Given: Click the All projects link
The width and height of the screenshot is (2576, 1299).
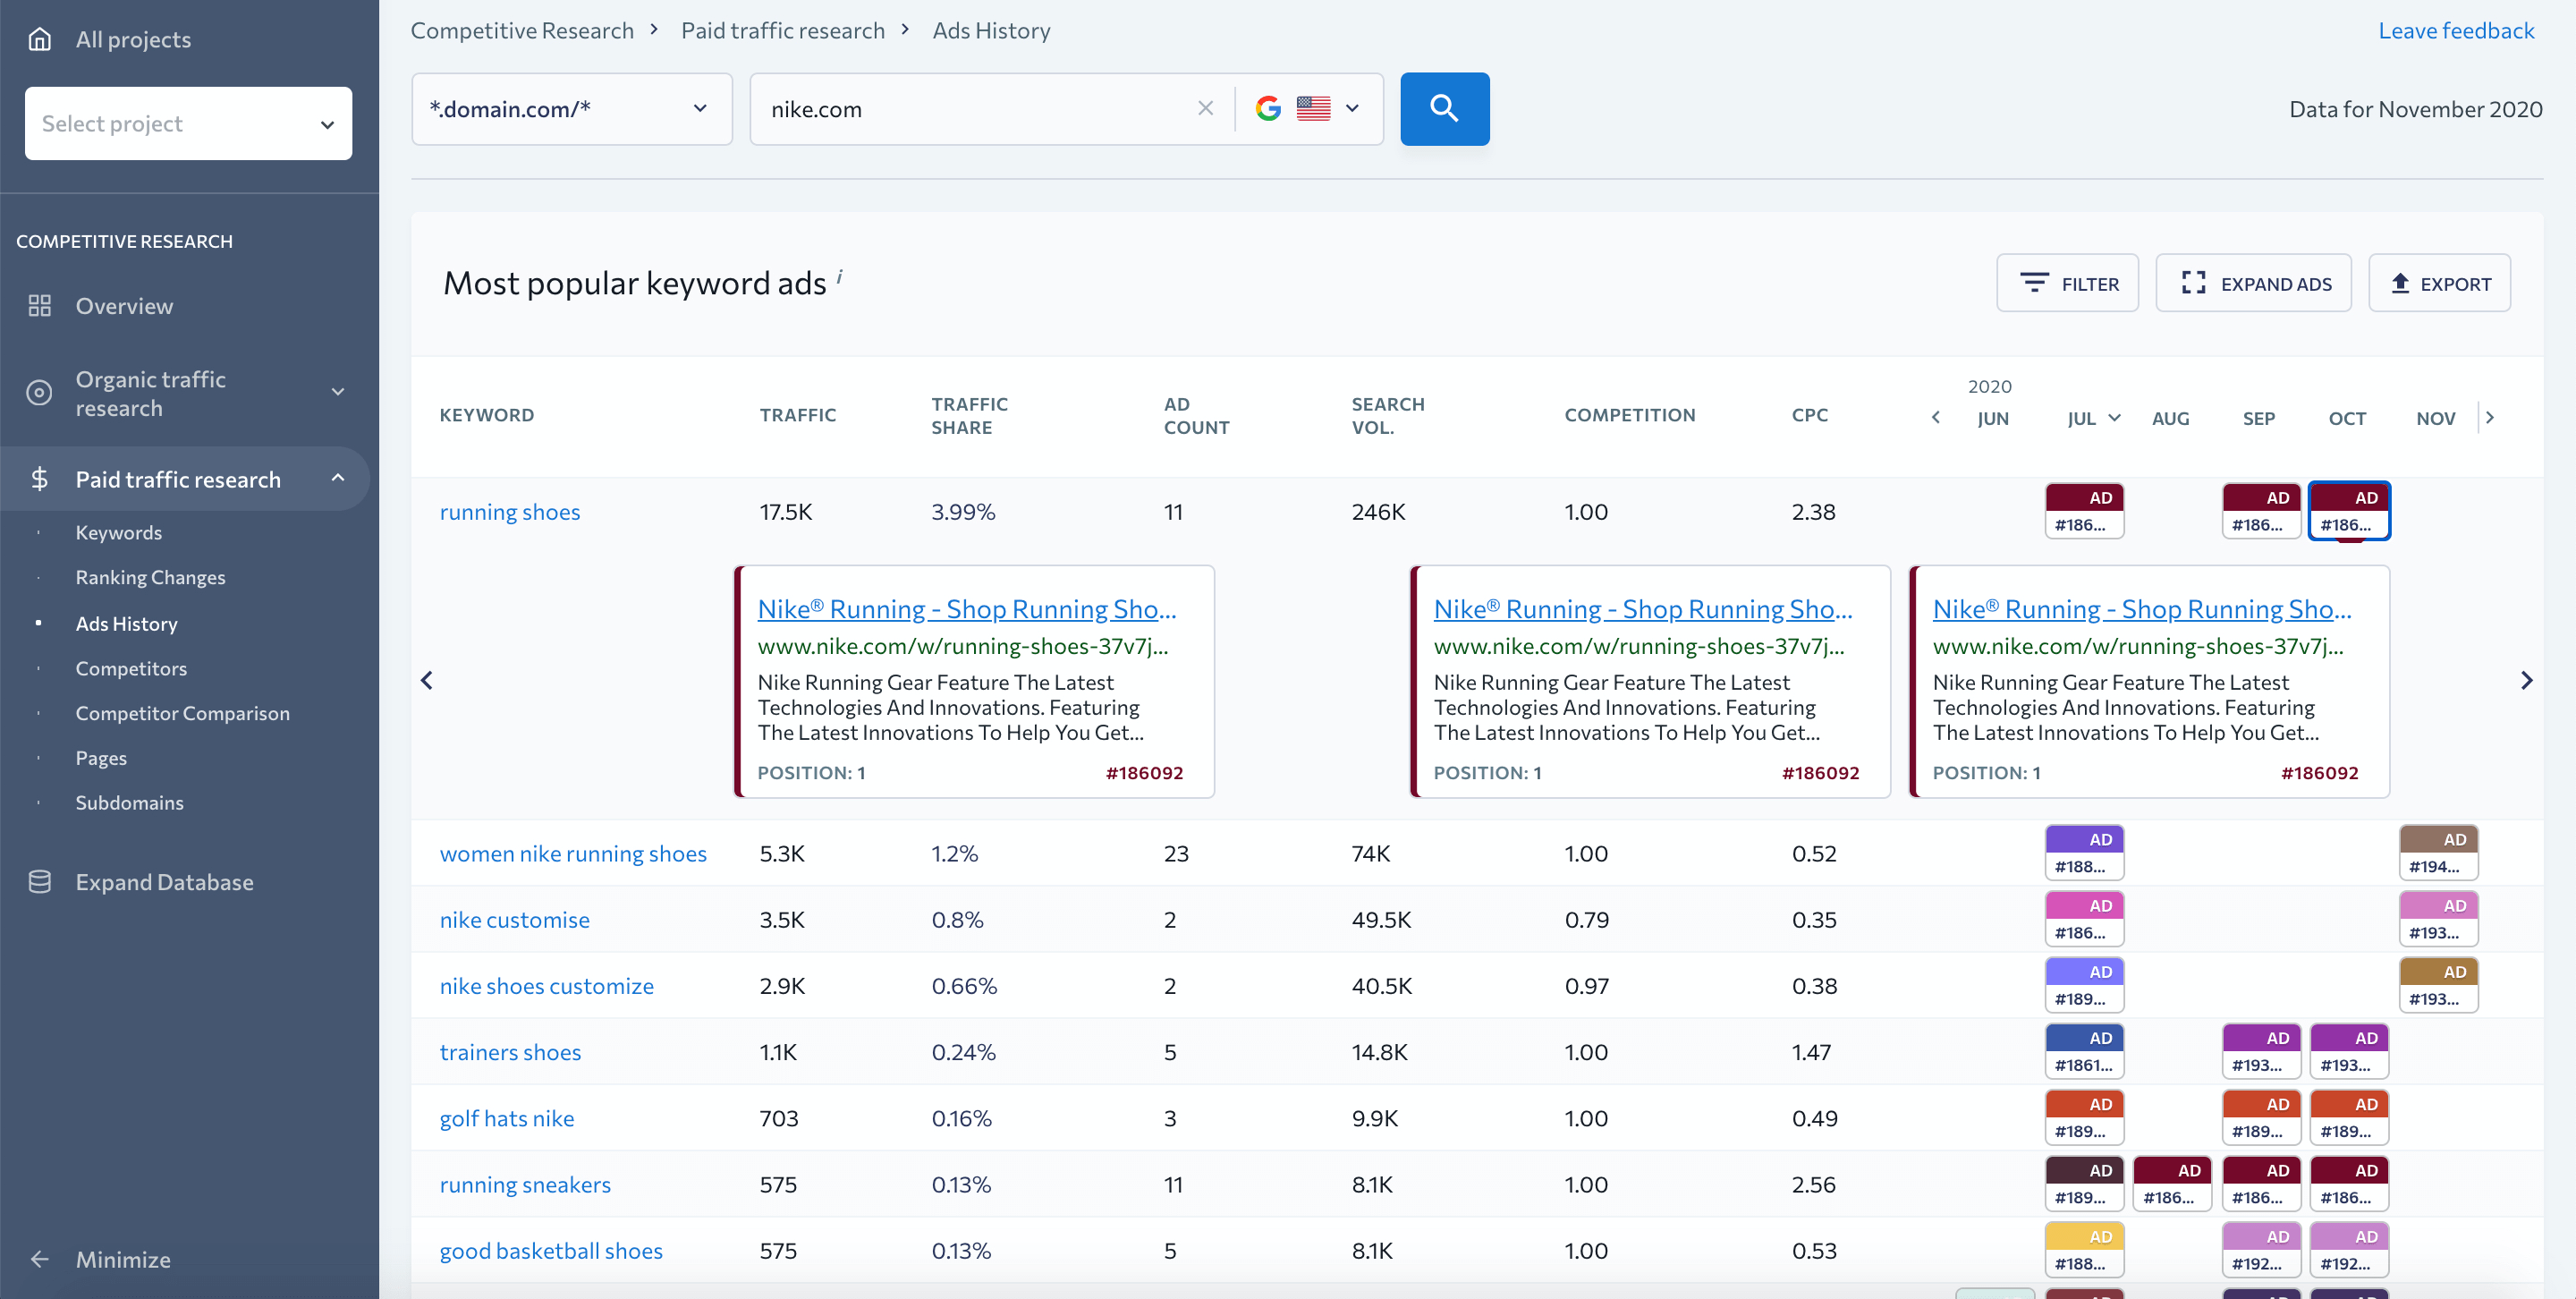Looking at the screenshot, I should (133, 40).
